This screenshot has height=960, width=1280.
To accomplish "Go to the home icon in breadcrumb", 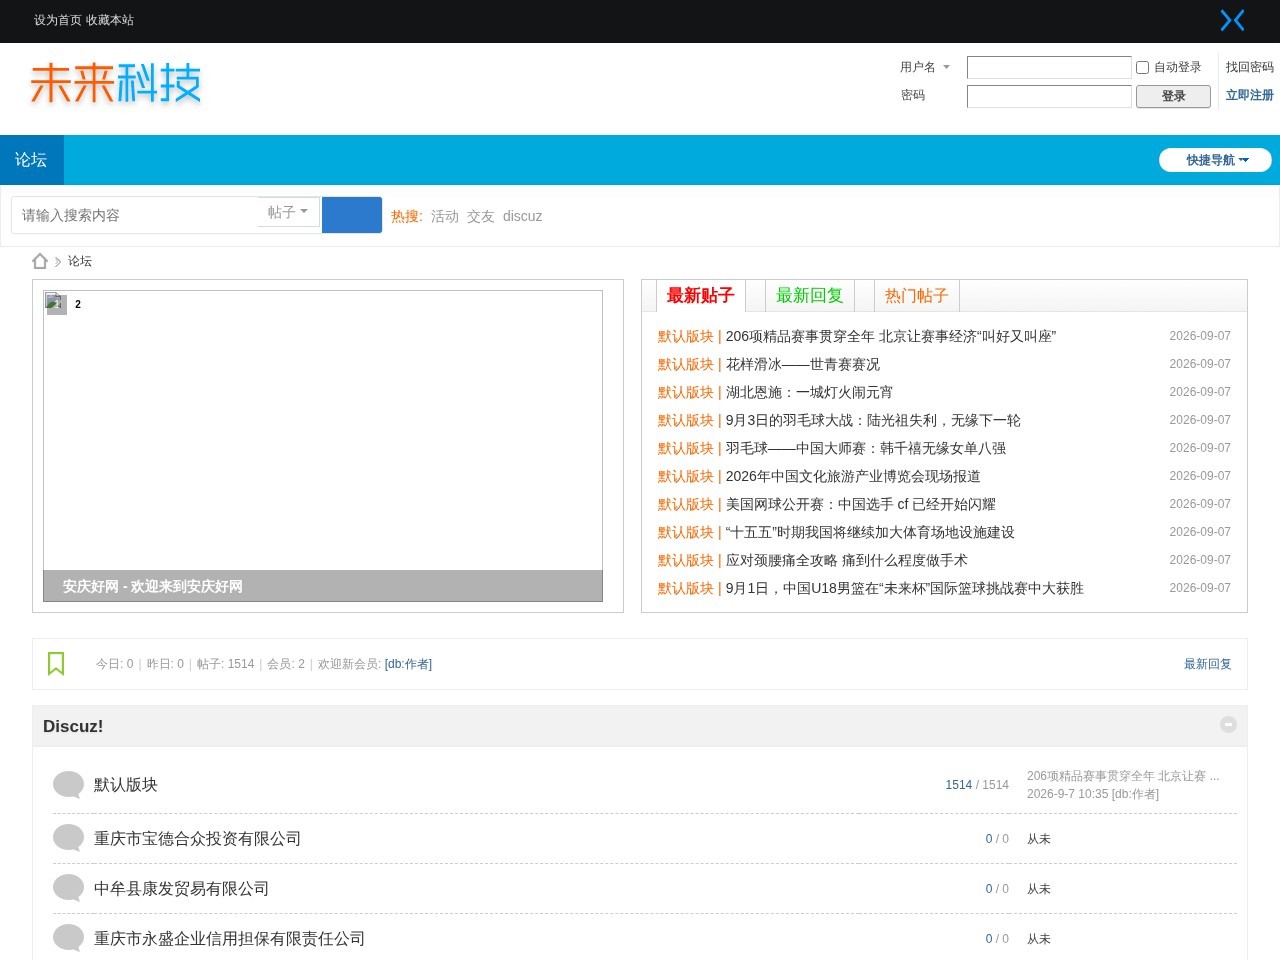I will [x=40, y=261].
